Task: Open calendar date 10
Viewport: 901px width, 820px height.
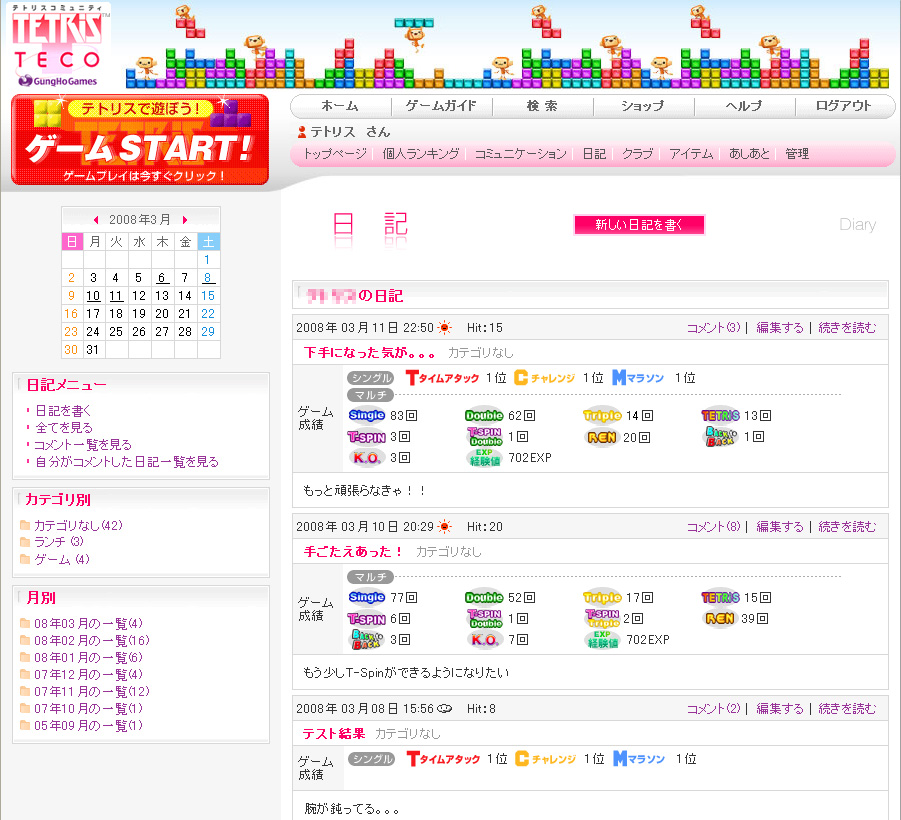Action: pyautogui.click(x=93, y=296)
